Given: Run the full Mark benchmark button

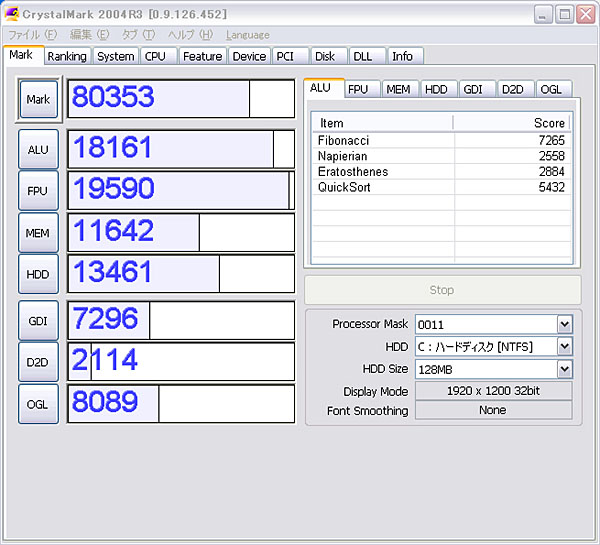Looking at the screenshot, I should coord(39,99).
